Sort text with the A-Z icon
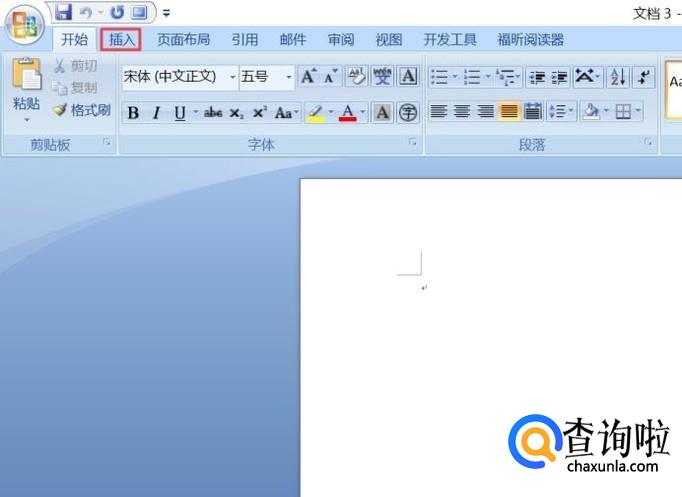 point(618,77)
